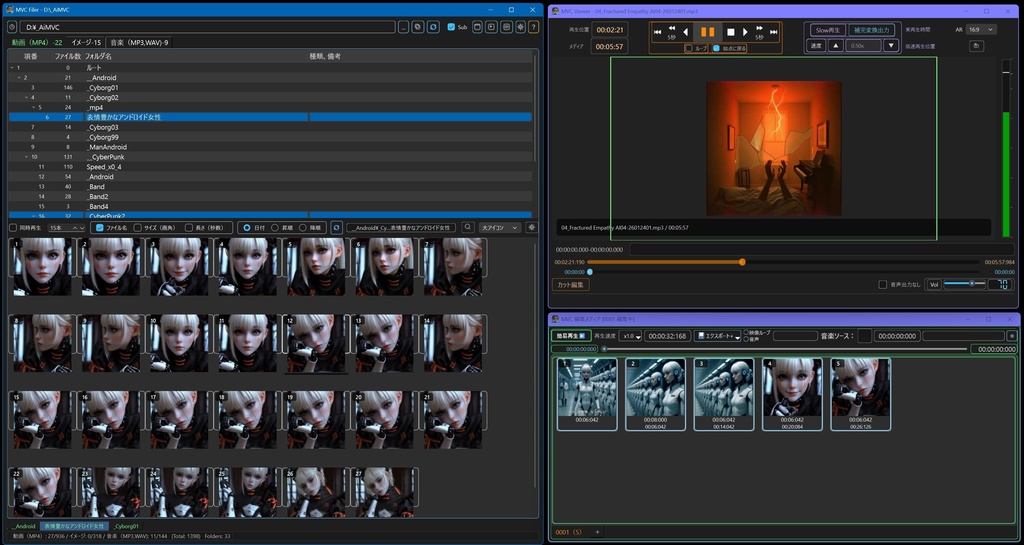Select __Android bottom folder tab
The height and width of the screenshot is (545, 1024).
tap(24, 526)
